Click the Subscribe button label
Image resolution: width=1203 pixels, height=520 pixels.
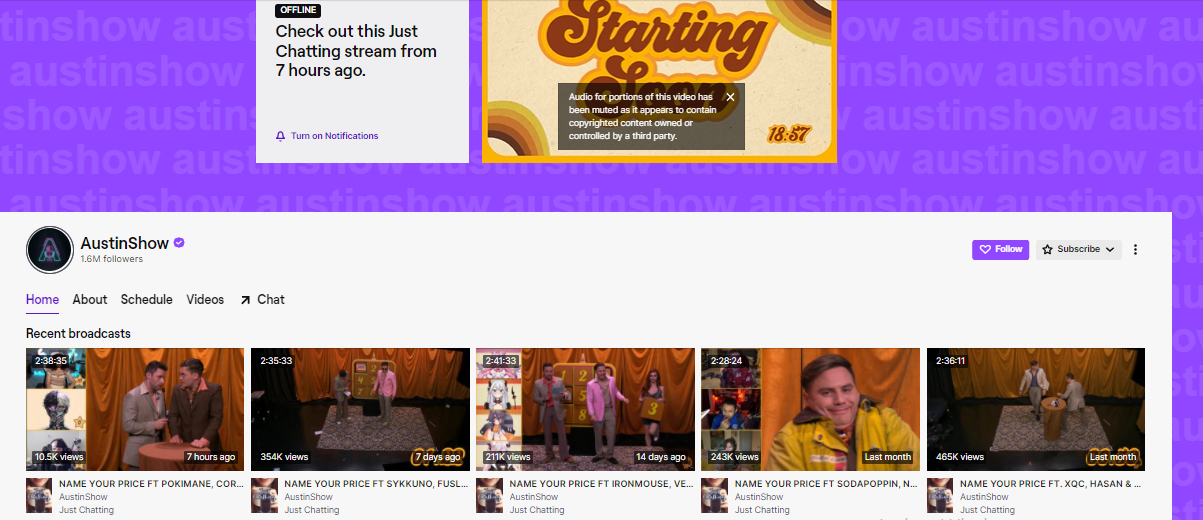1079,249
